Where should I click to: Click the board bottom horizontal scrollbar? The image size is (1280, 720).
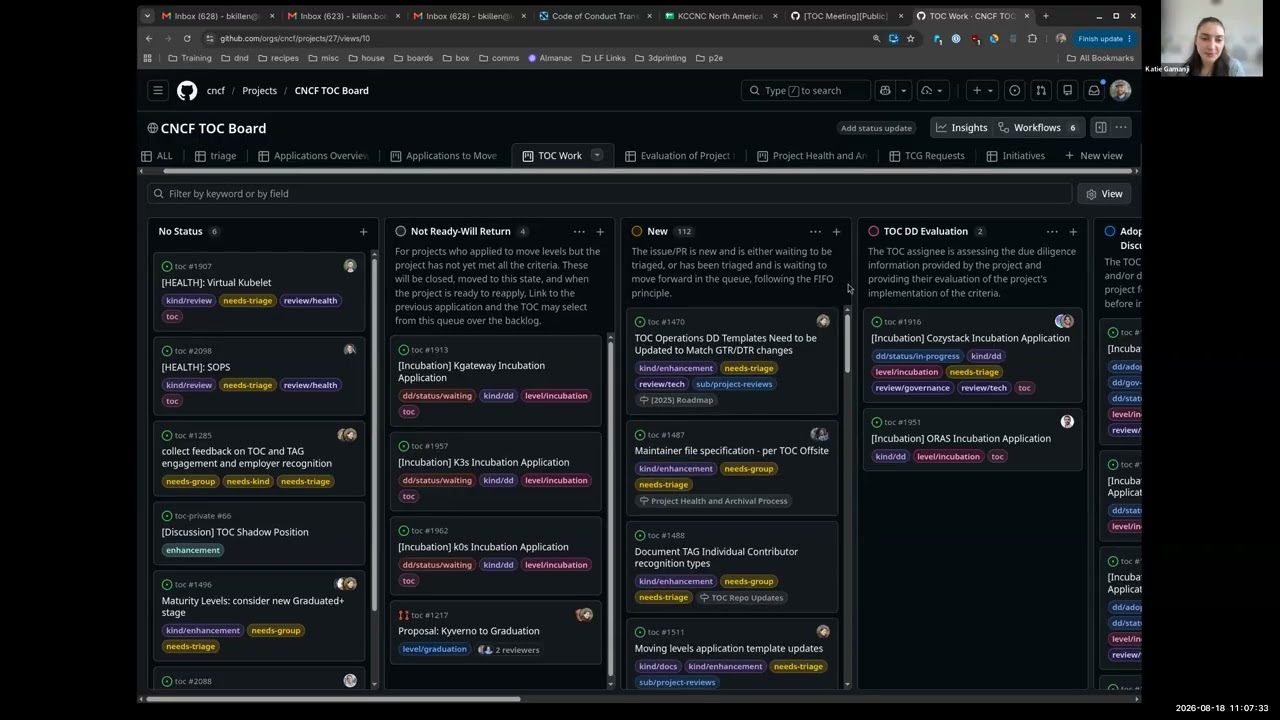pos(333,698)
